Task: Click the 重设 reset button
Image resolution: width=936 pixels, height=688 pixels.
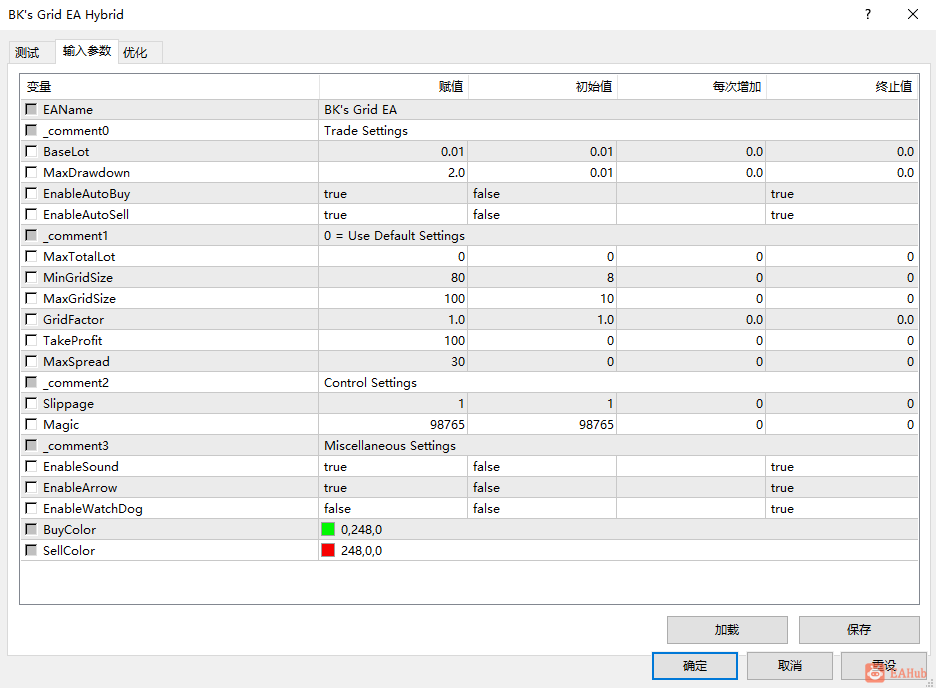Action: coord(883,665)
